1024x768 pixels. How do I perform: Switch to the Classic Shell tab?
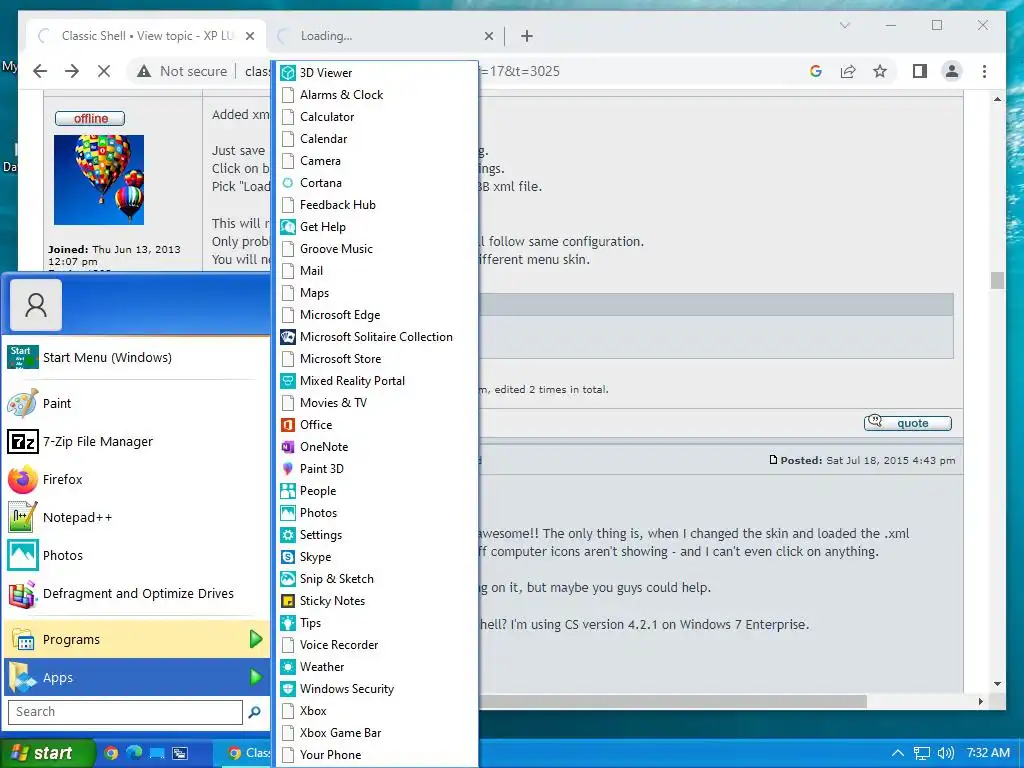(147, 36)
